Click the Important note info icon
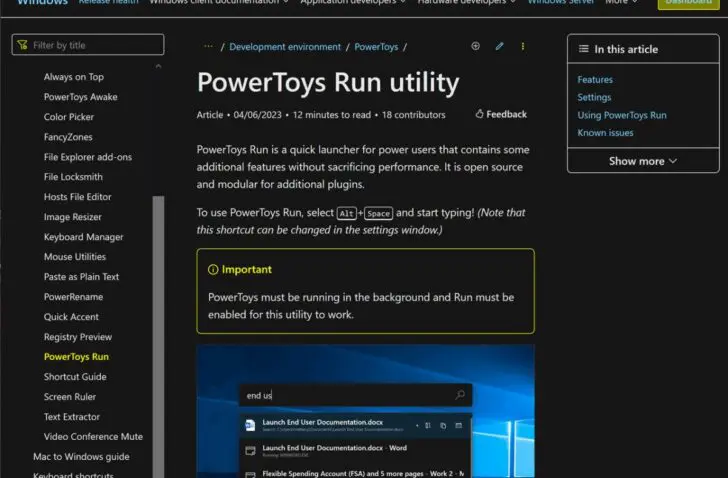This screenshot has height=478, width=728. [x=213, y=270]
